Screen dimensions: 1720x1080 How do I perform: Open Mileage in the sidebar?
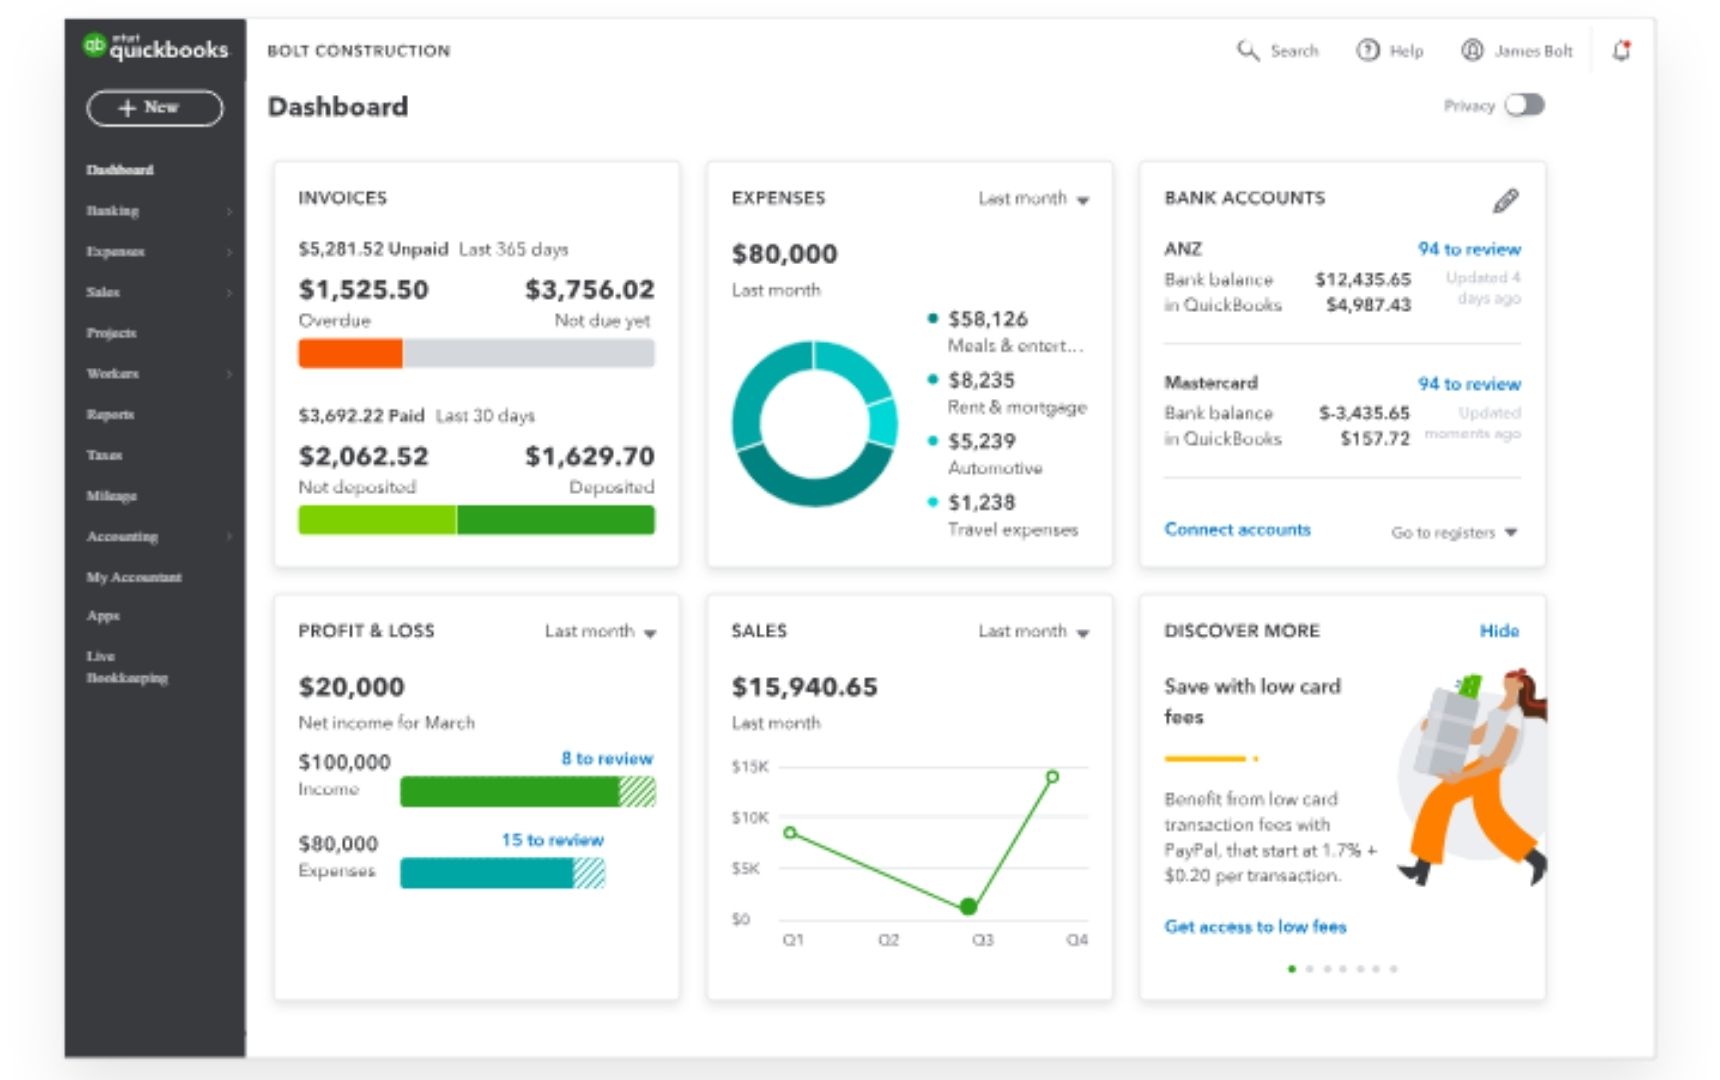point(111,496)
